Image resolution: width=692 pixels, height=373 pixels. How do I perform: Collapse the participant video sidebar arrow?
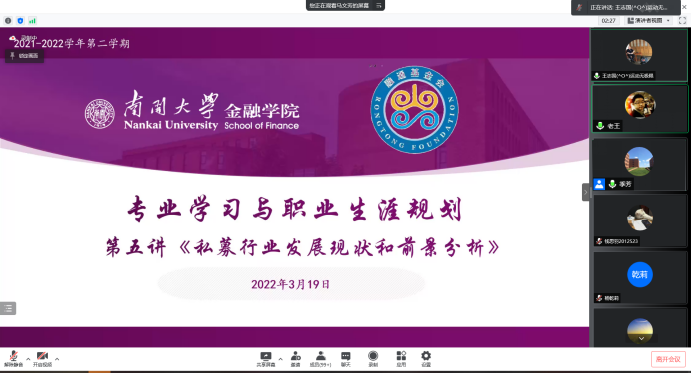586,192
